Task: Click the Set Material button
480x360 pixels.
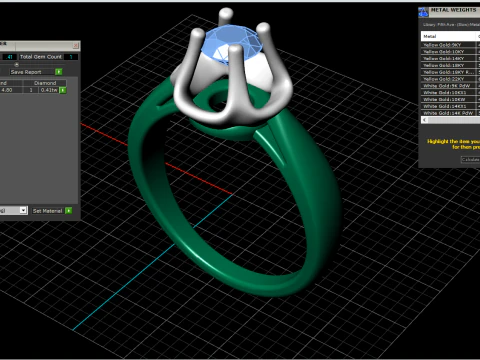Action: 48,211
